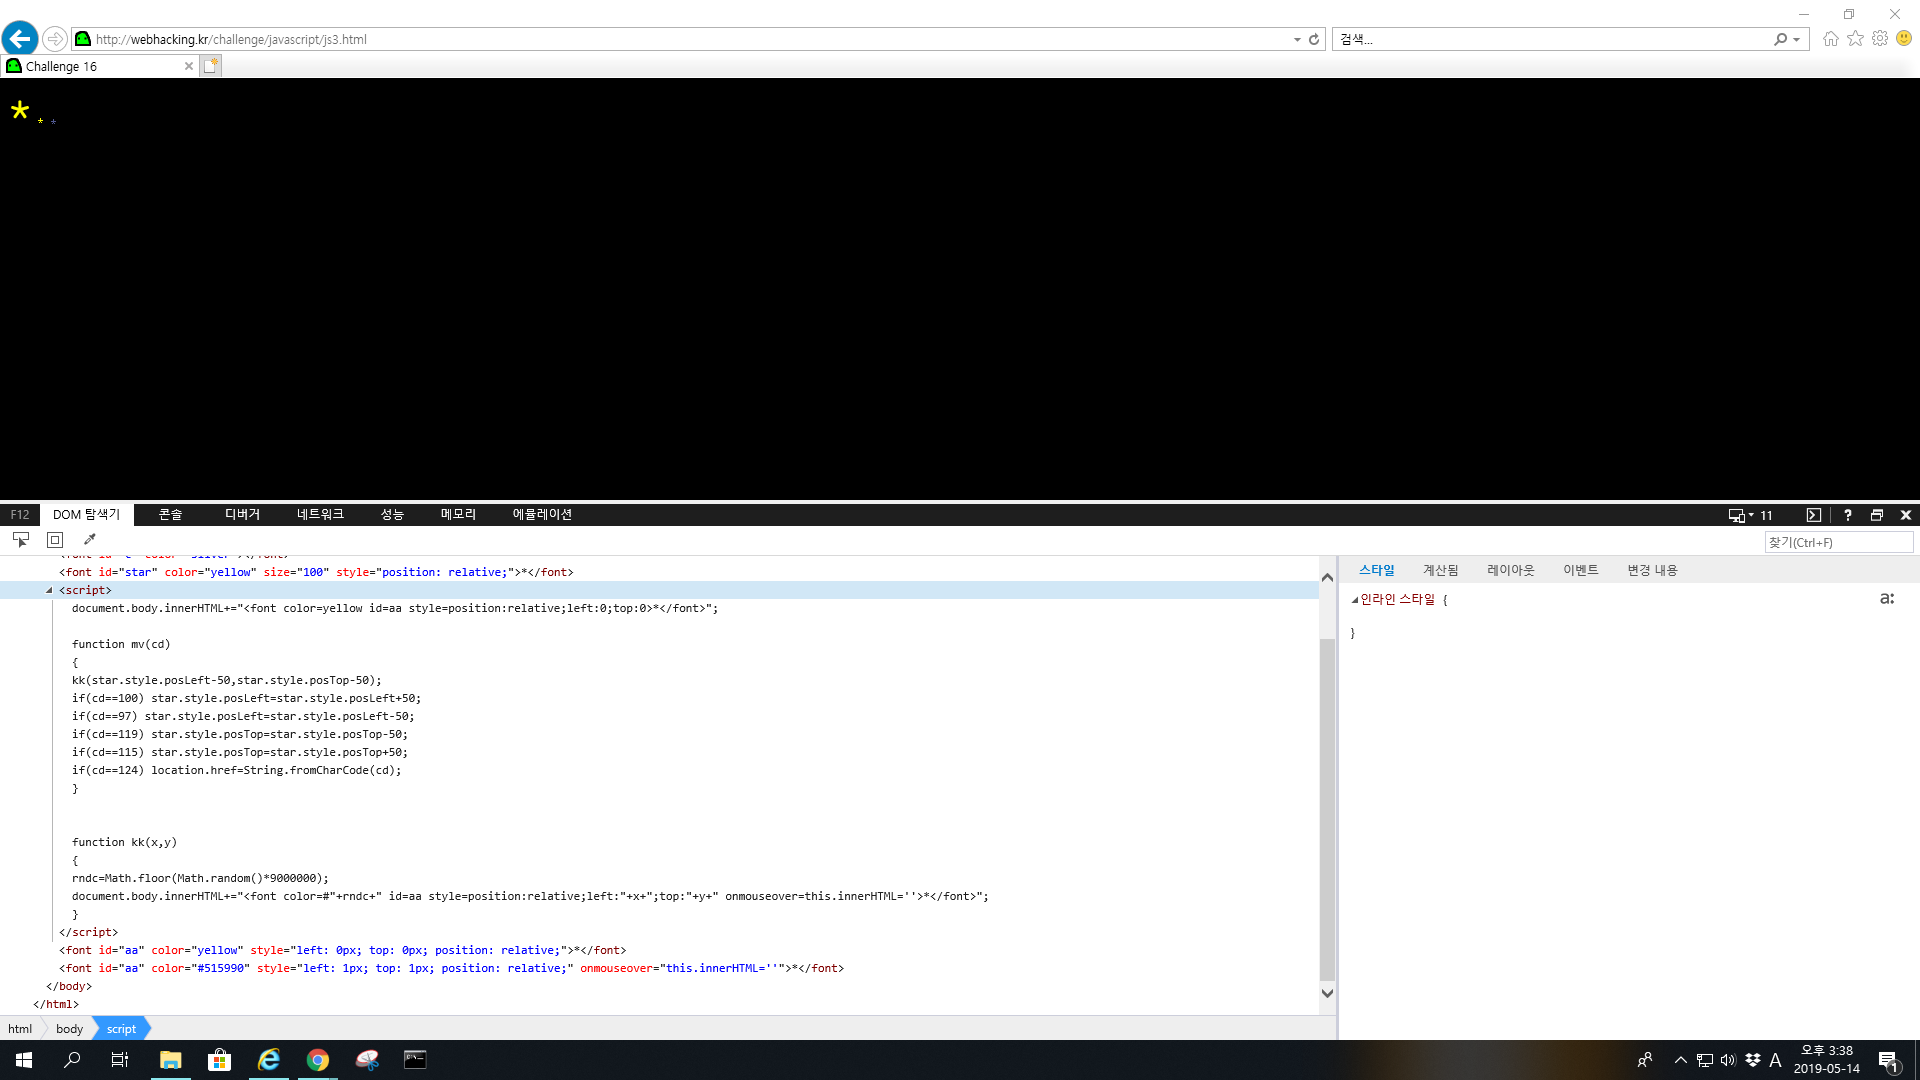This screenshot has width=1920, height=1080.
Task: Open the 이벤트 events tab
Action: click(x=1580, y=570)
